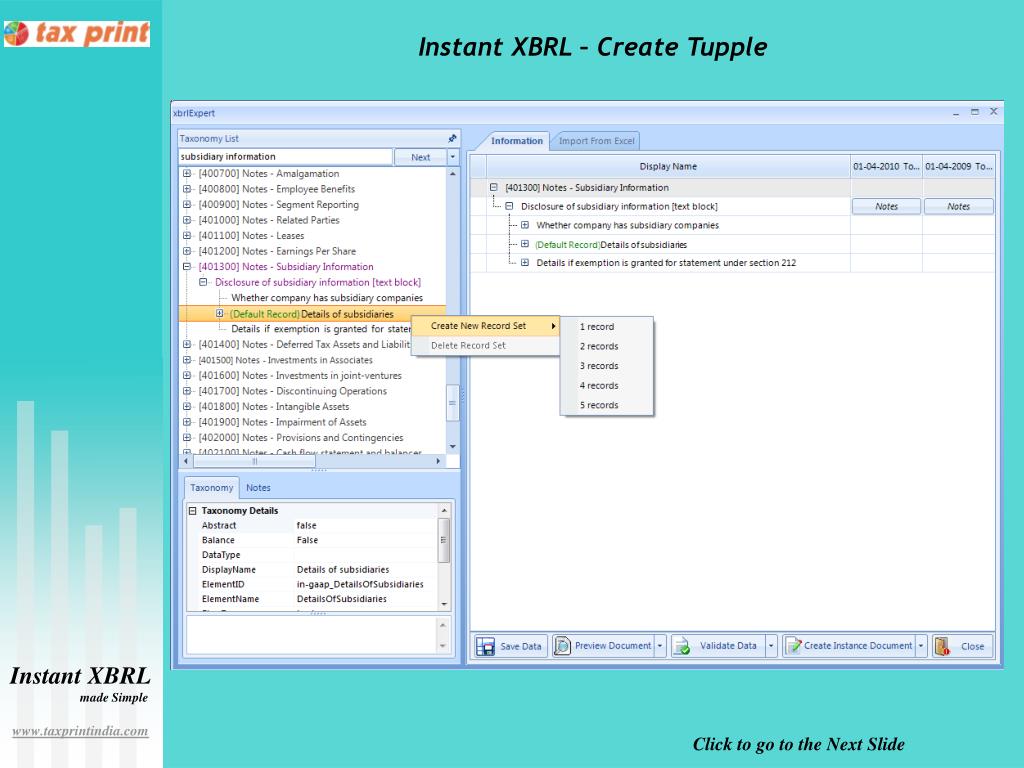Collapse [401300] Notes - Subsidiary Information in grid
The width and height of the screenshot is (1024, 768).
[x=494, y=187]
